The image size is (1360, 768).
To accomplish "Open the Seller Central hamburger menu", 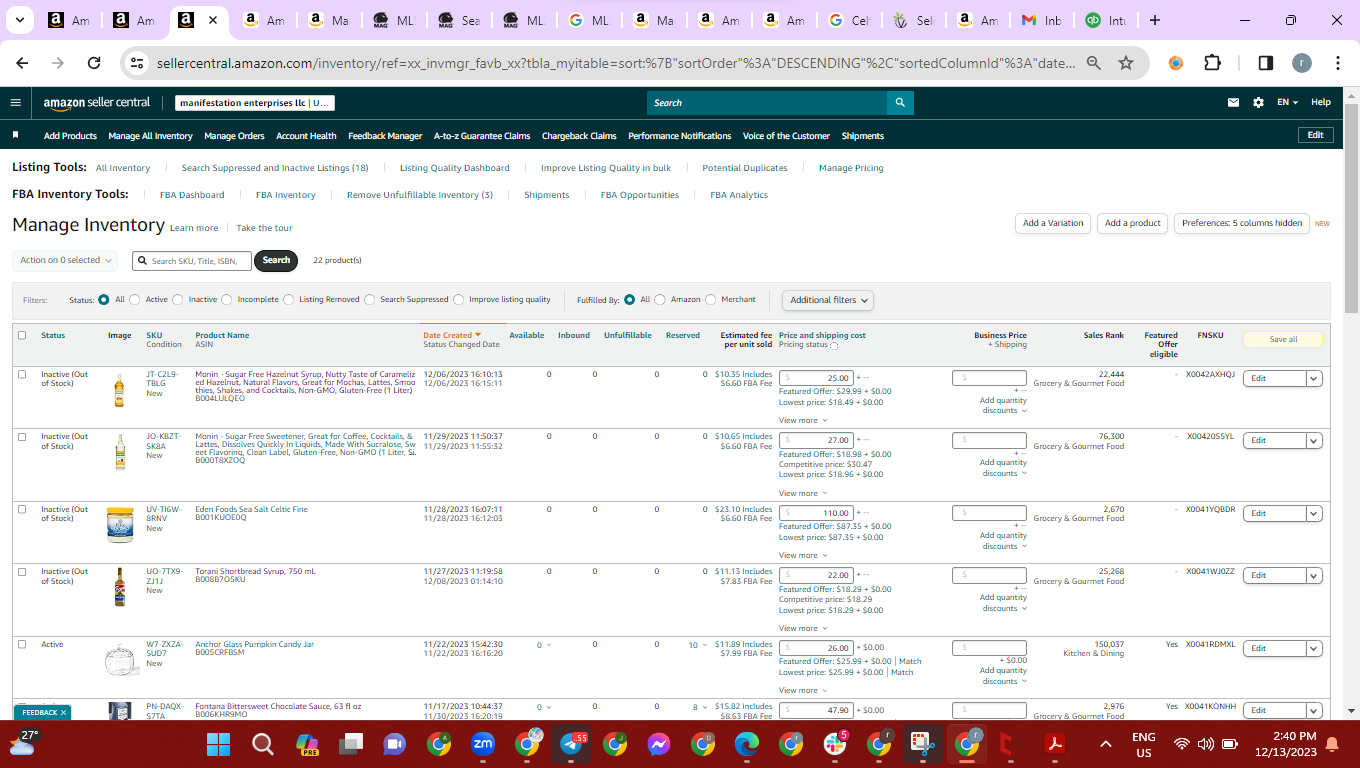I will (x=15, y=102).
